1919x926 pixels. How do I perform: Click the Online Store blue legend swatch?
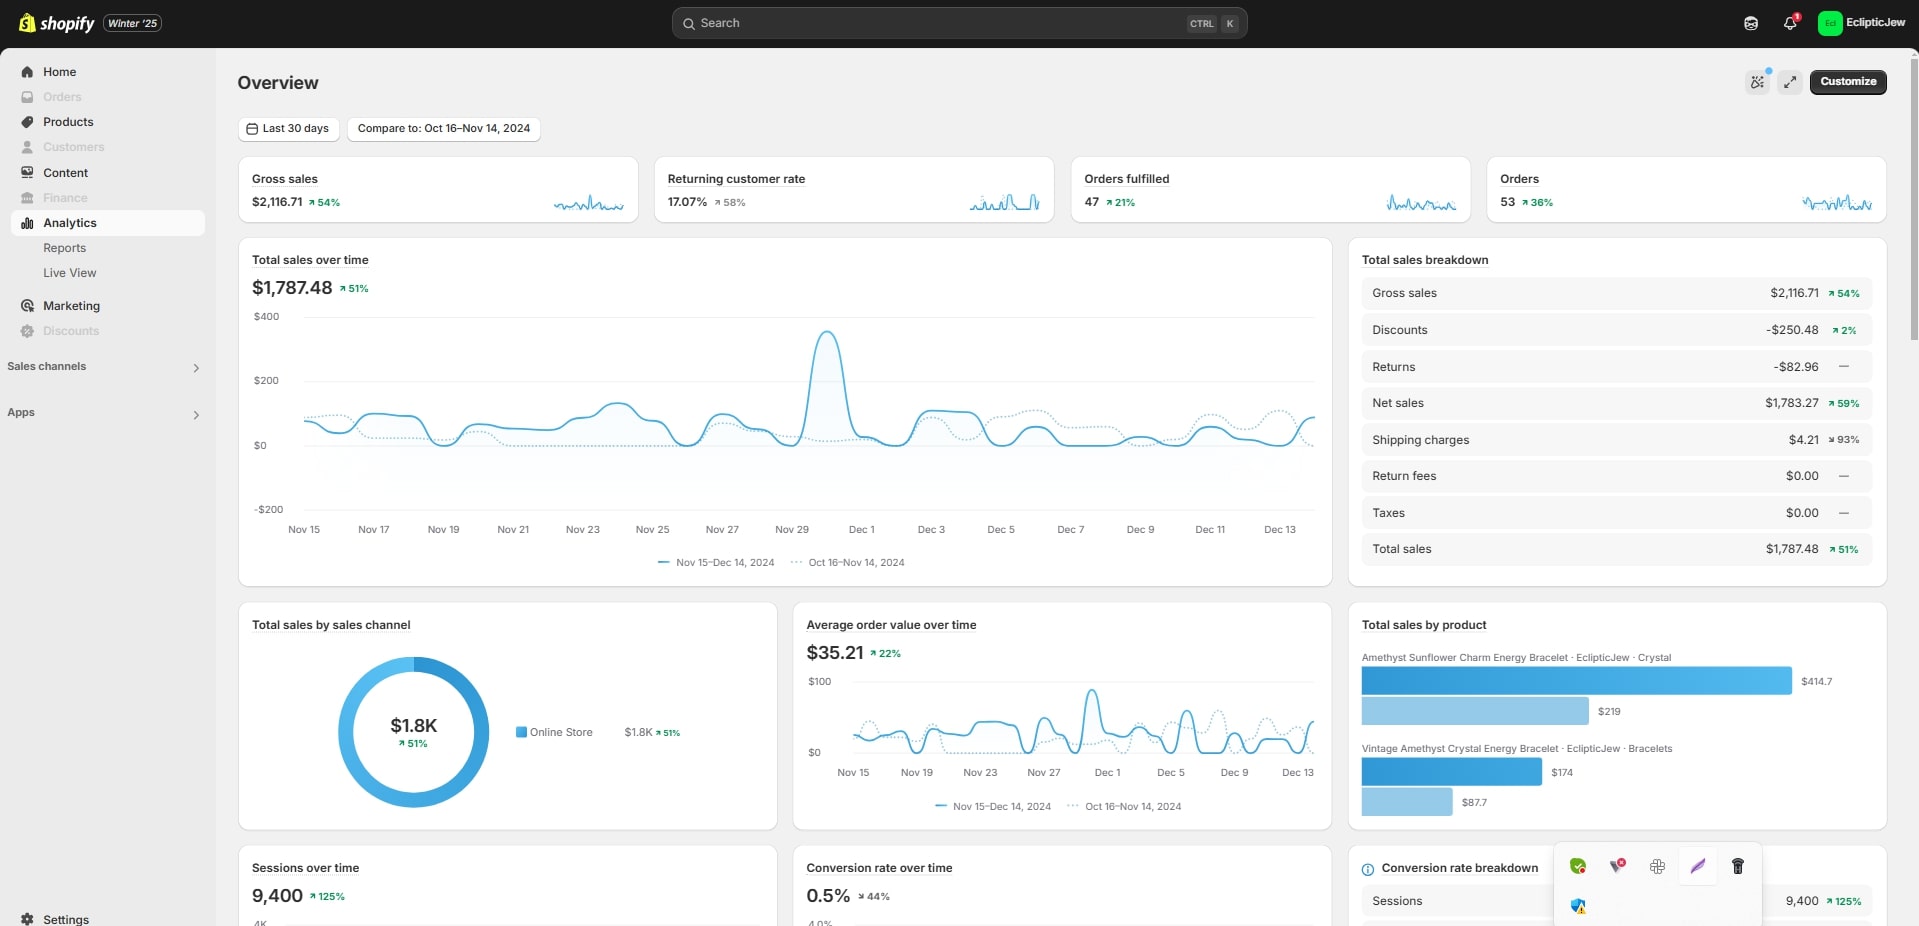click(521, 732)
